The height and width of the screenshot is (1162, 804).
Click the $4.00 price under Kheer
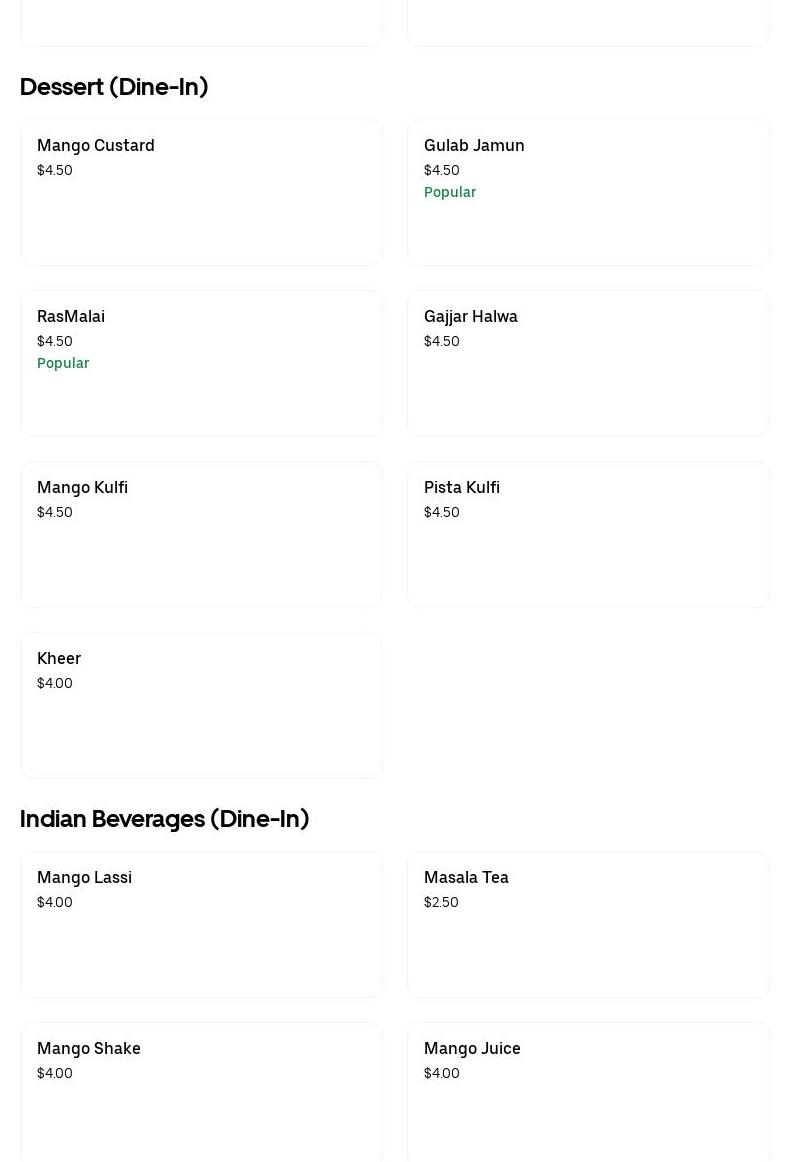(x=55, y=683)
